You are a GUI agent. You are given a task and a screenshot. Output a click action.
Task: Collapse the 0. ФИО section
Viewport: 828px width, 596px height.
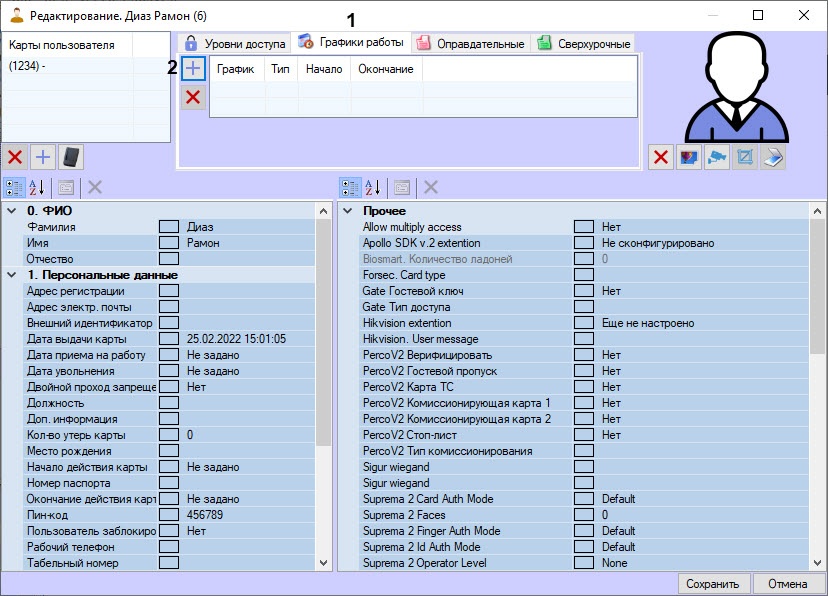coord(12,211)
